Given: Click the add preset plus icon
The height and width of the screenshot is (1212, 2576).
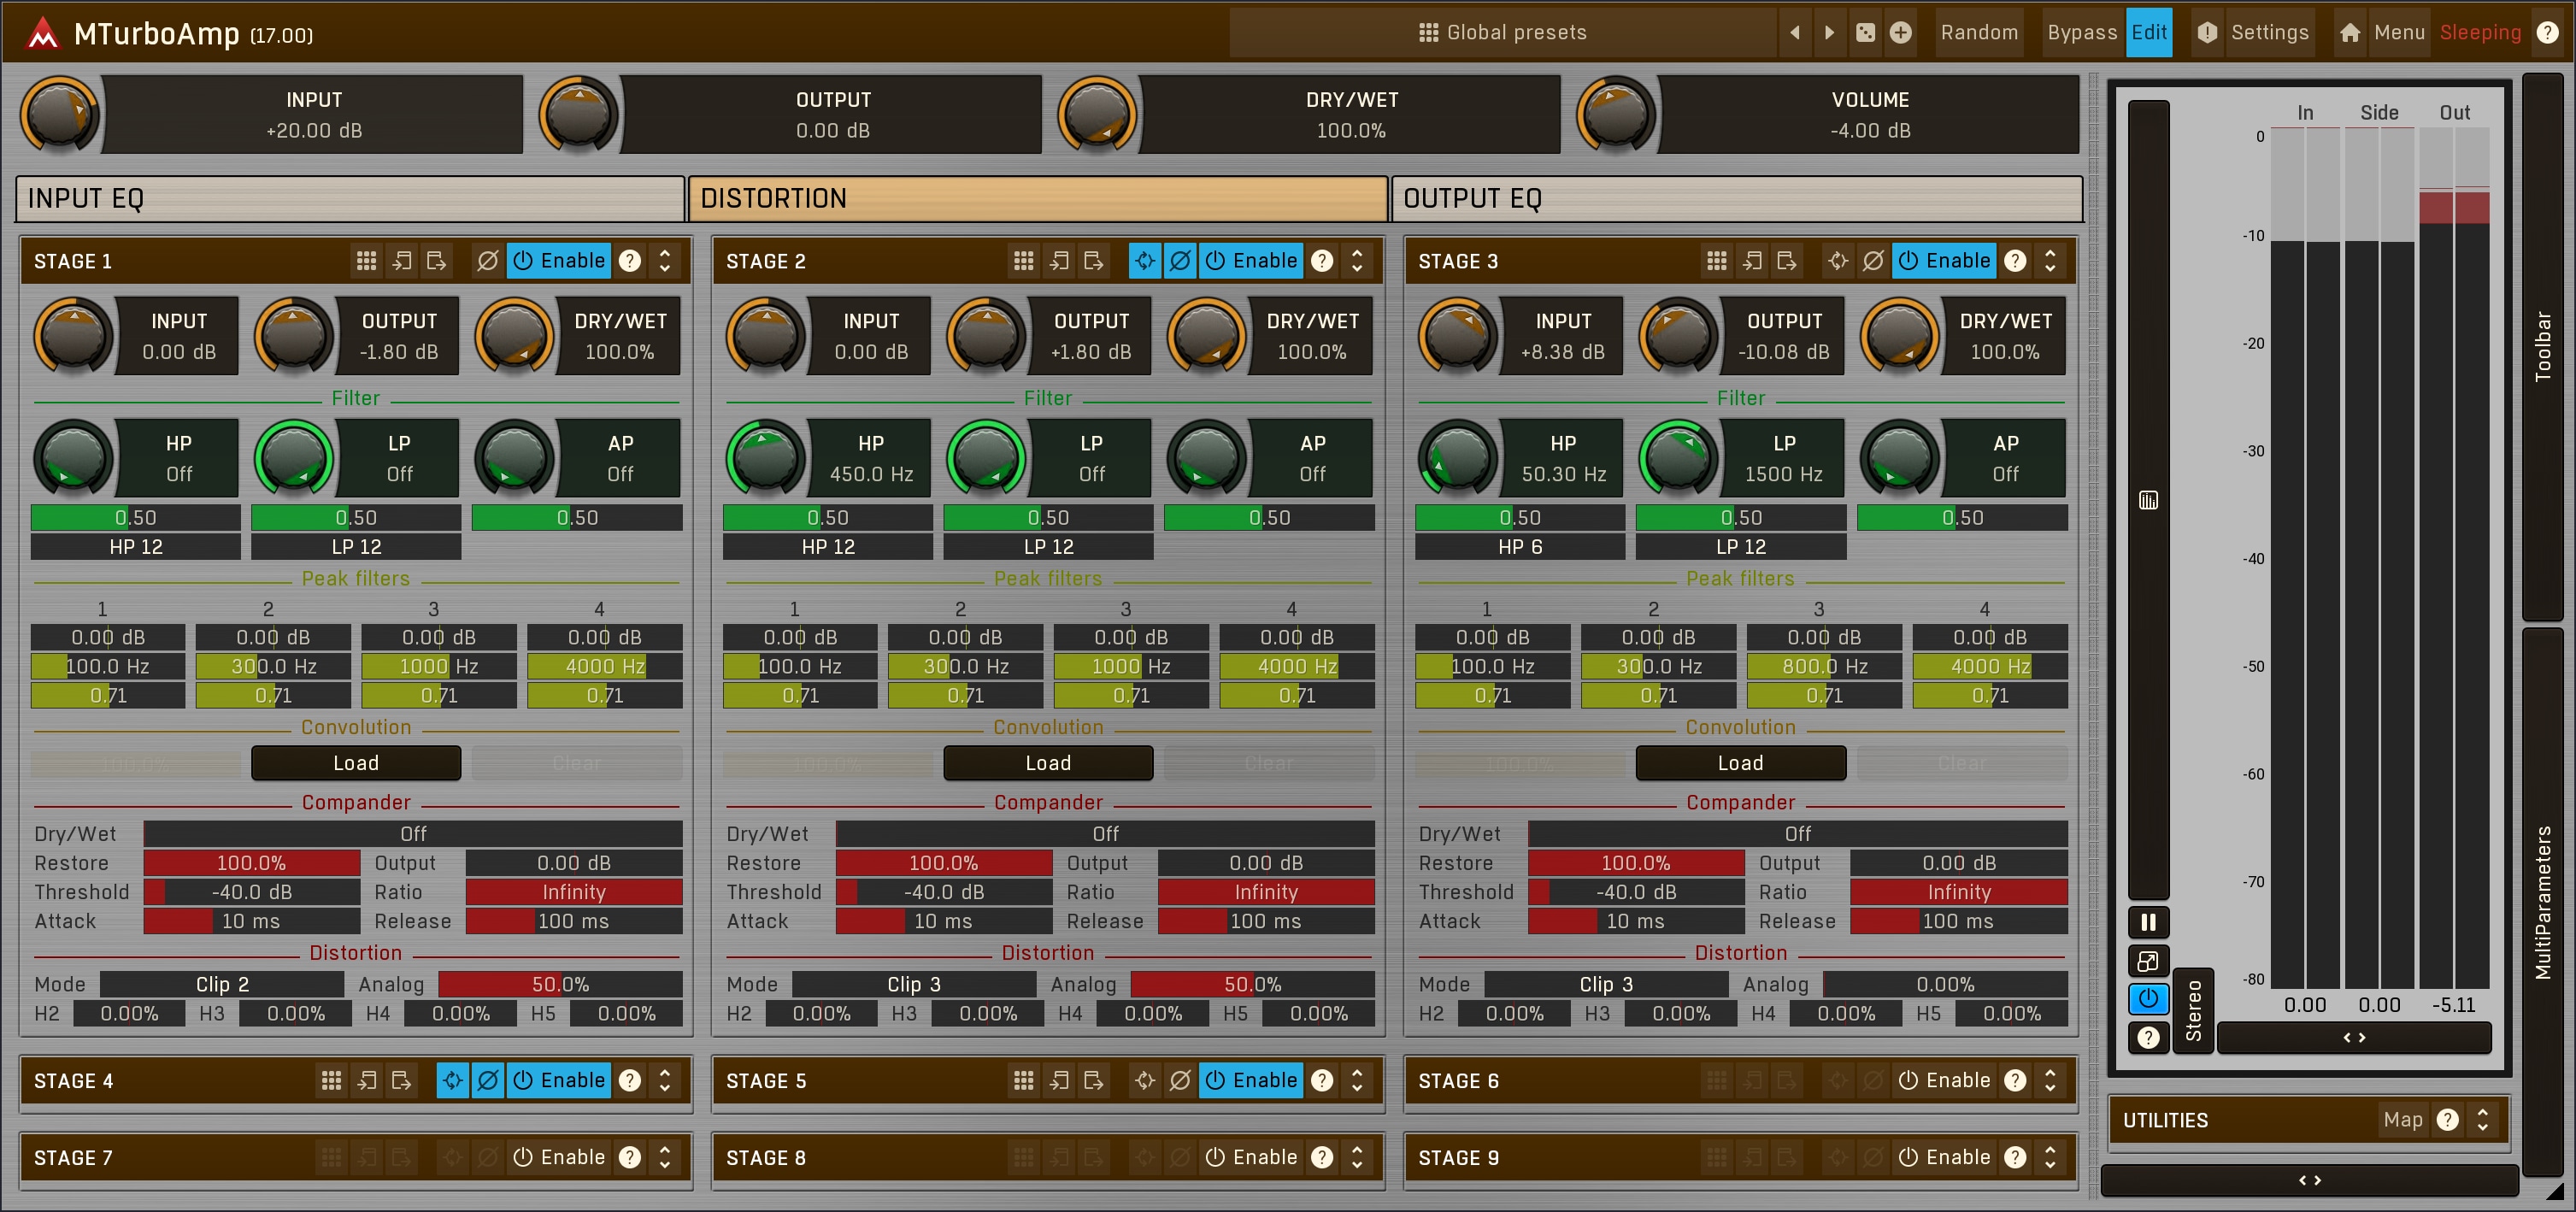Looking at the screenshot, I should (x=1900, y=33).
